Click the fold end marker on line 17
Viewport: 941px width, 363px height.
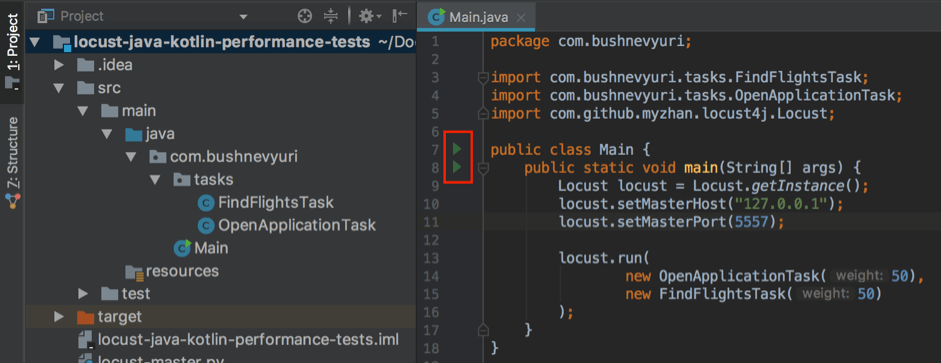[x=483, y=329]
